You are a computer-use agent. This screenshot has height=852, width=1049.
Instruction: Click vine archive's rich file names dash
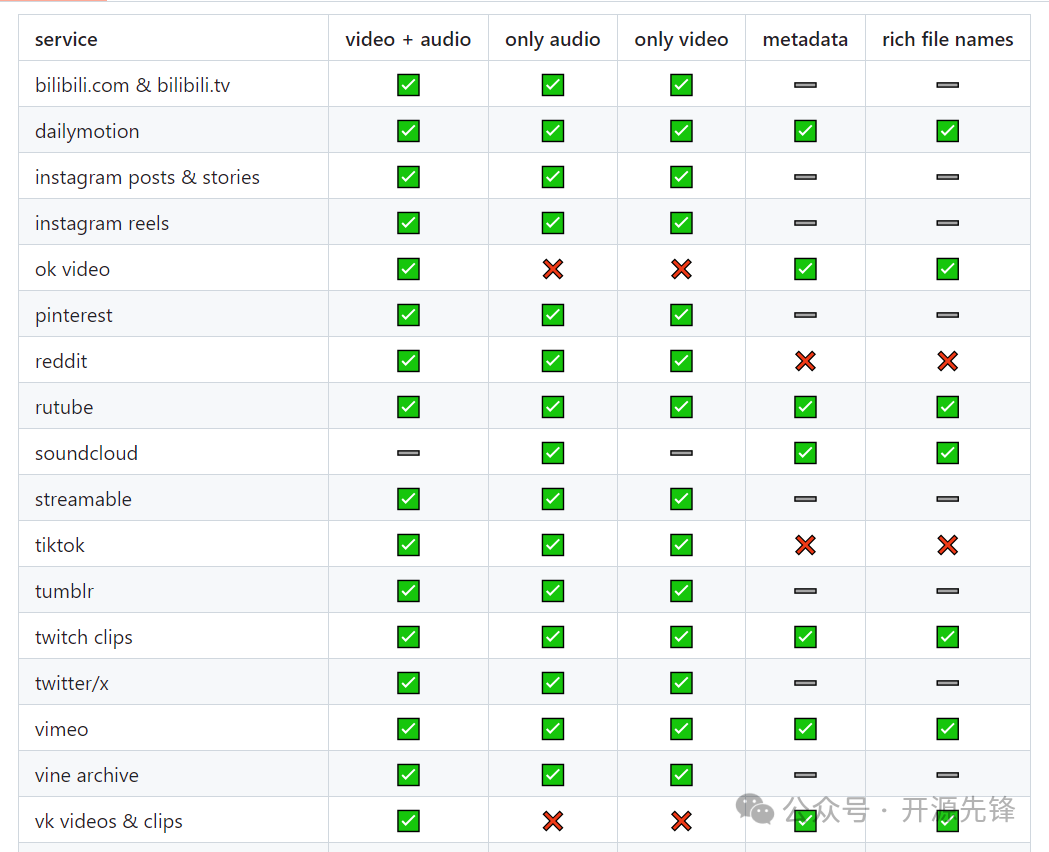coord(947,774)
